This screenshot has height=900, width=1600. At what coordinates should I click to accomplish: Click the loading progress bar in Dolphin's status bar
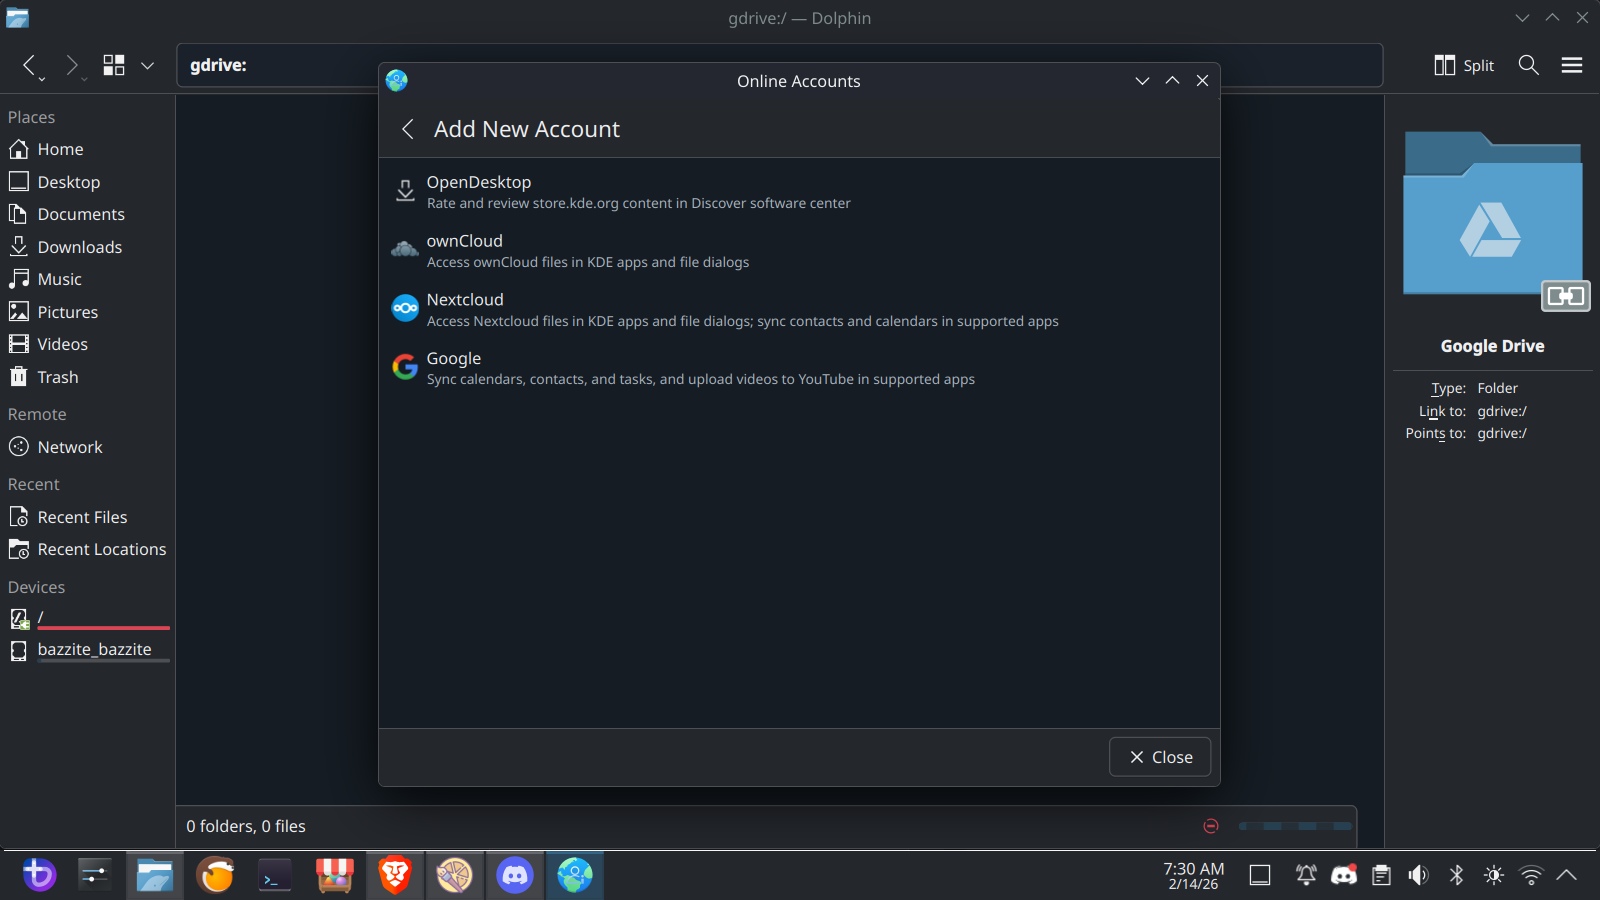point(1295,826)
